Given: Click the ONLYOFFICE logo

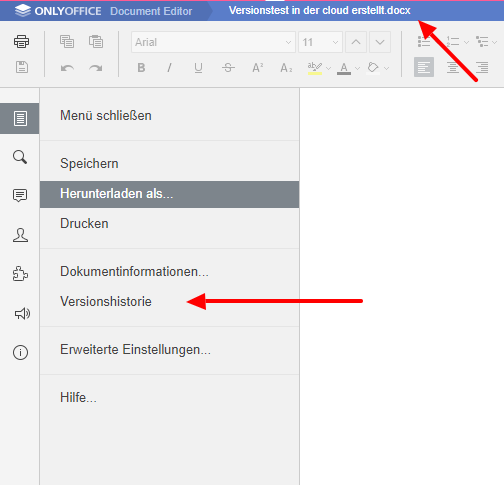Looking at the screenshot, I should [x=58, y=11].
